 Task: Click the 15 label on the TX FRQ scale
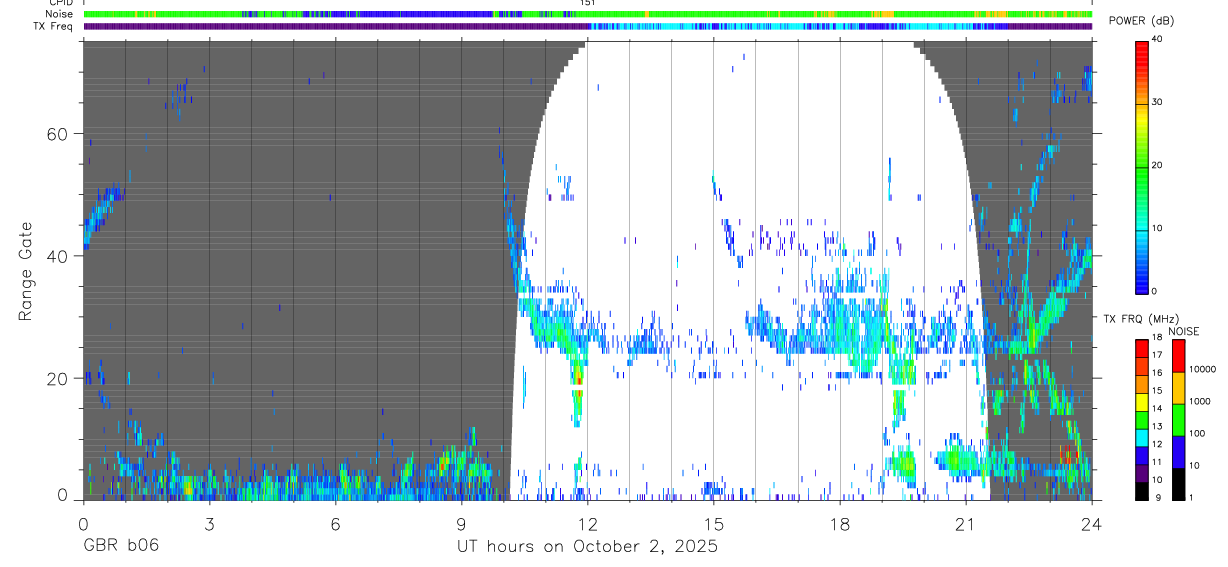pos(1157,390)
